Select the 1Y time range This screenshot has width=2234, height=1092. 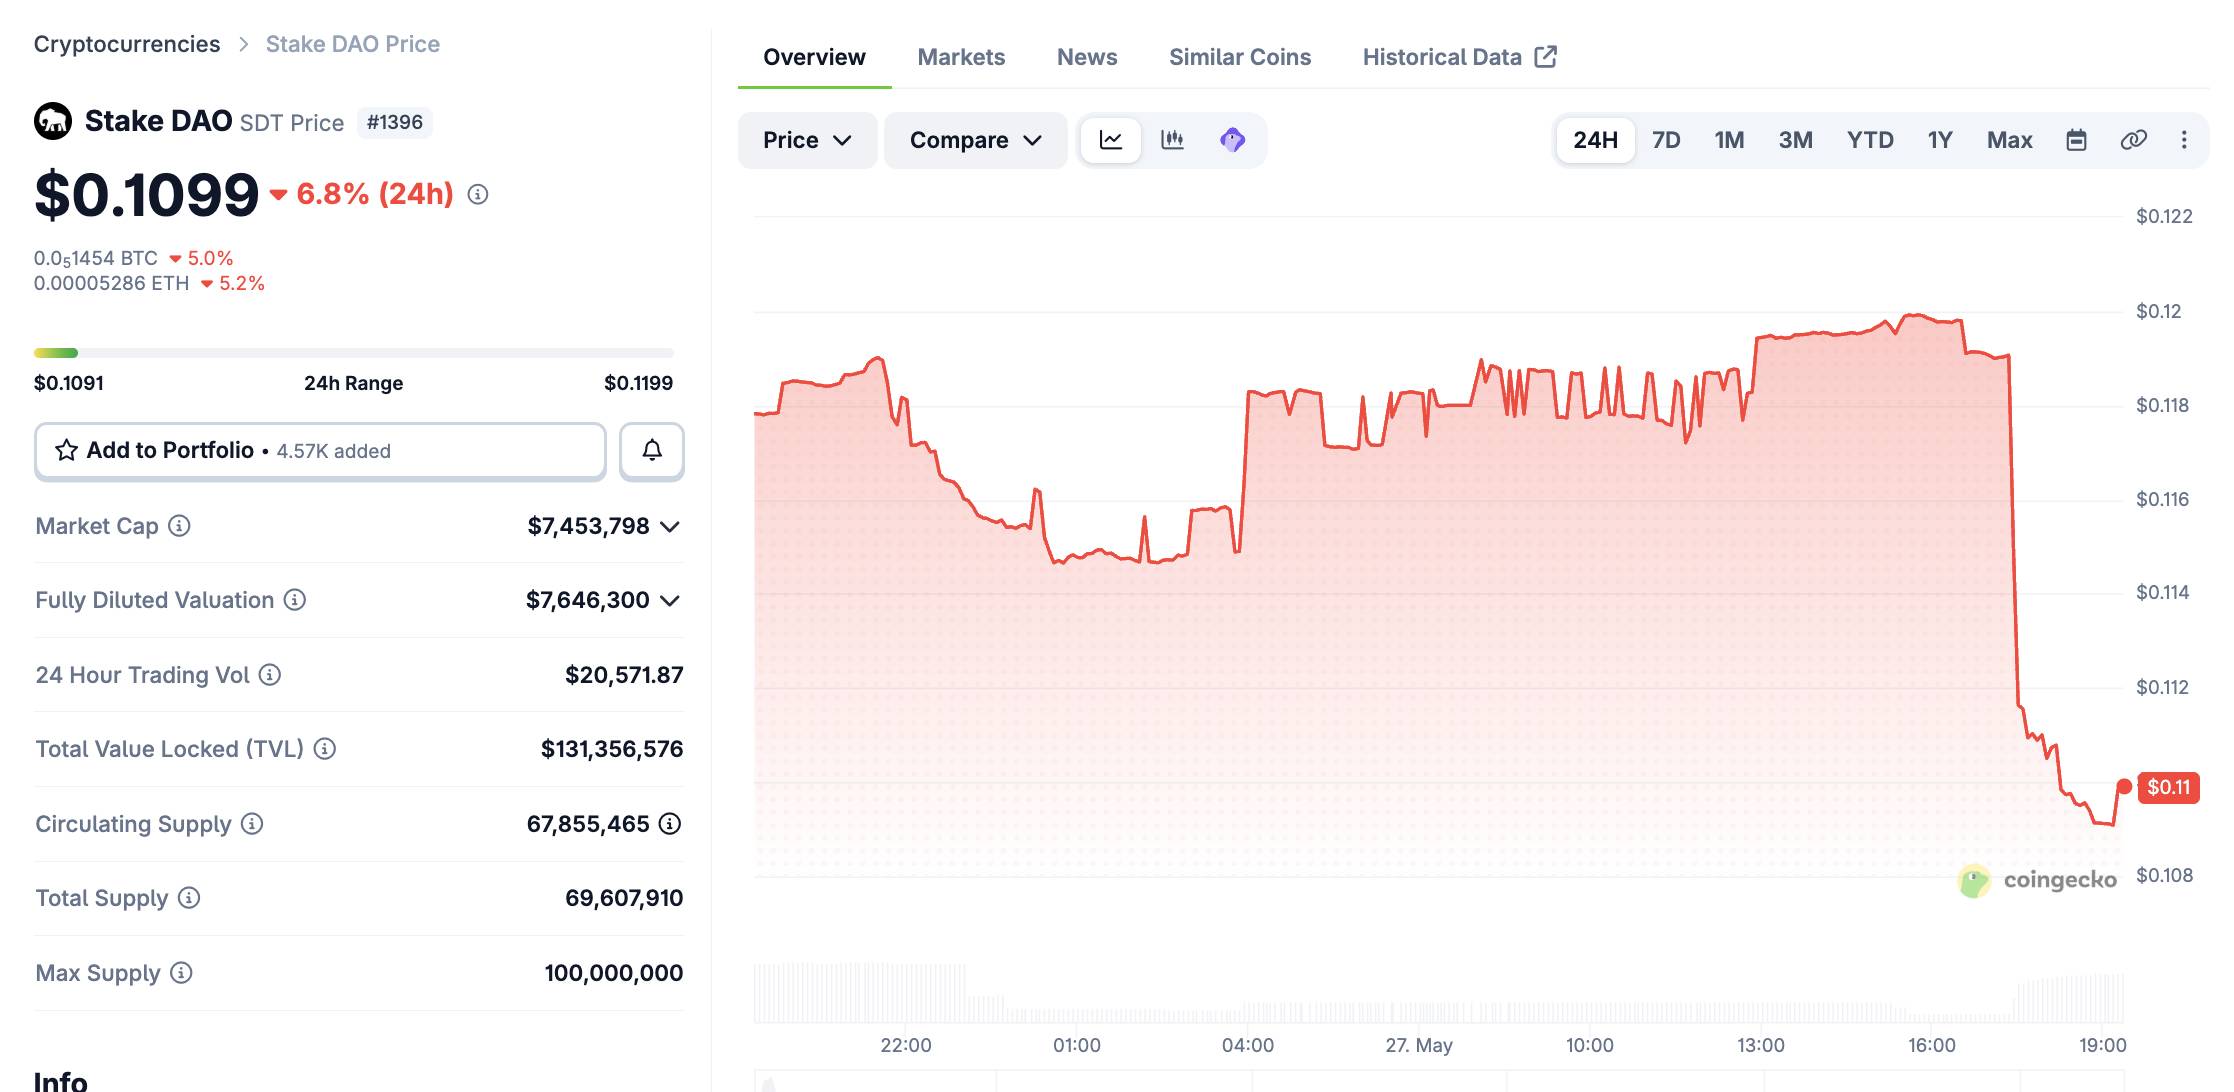(x=1940, y=140)
